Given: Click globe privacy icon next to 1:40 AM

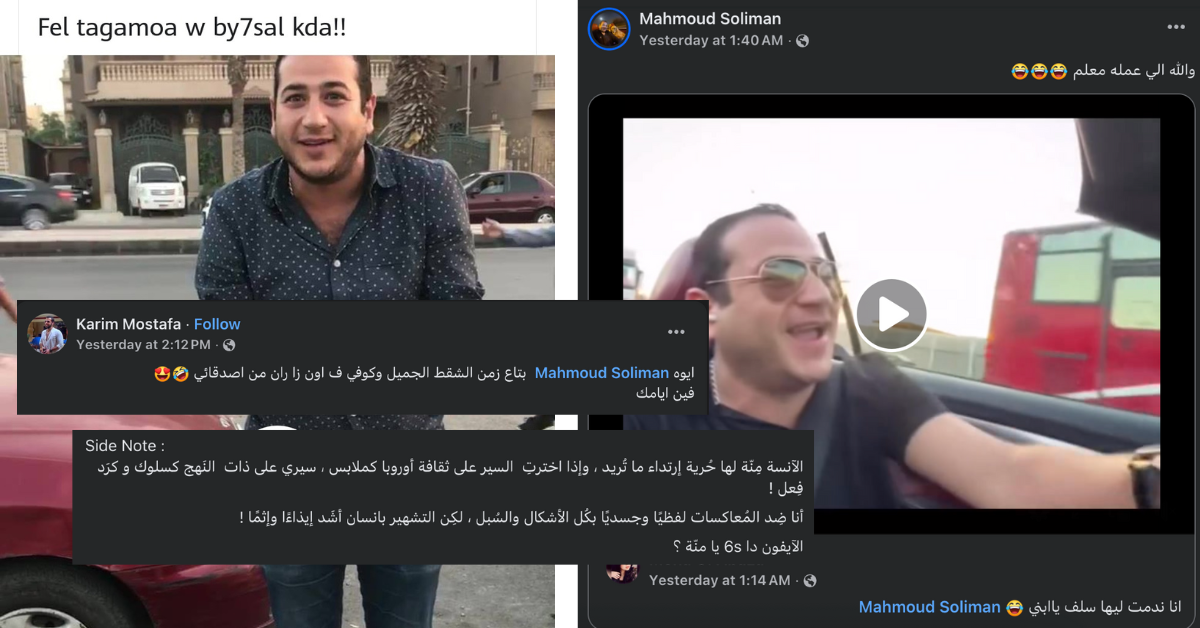Looking at the screenshot, I should click(x=802, y=41).
